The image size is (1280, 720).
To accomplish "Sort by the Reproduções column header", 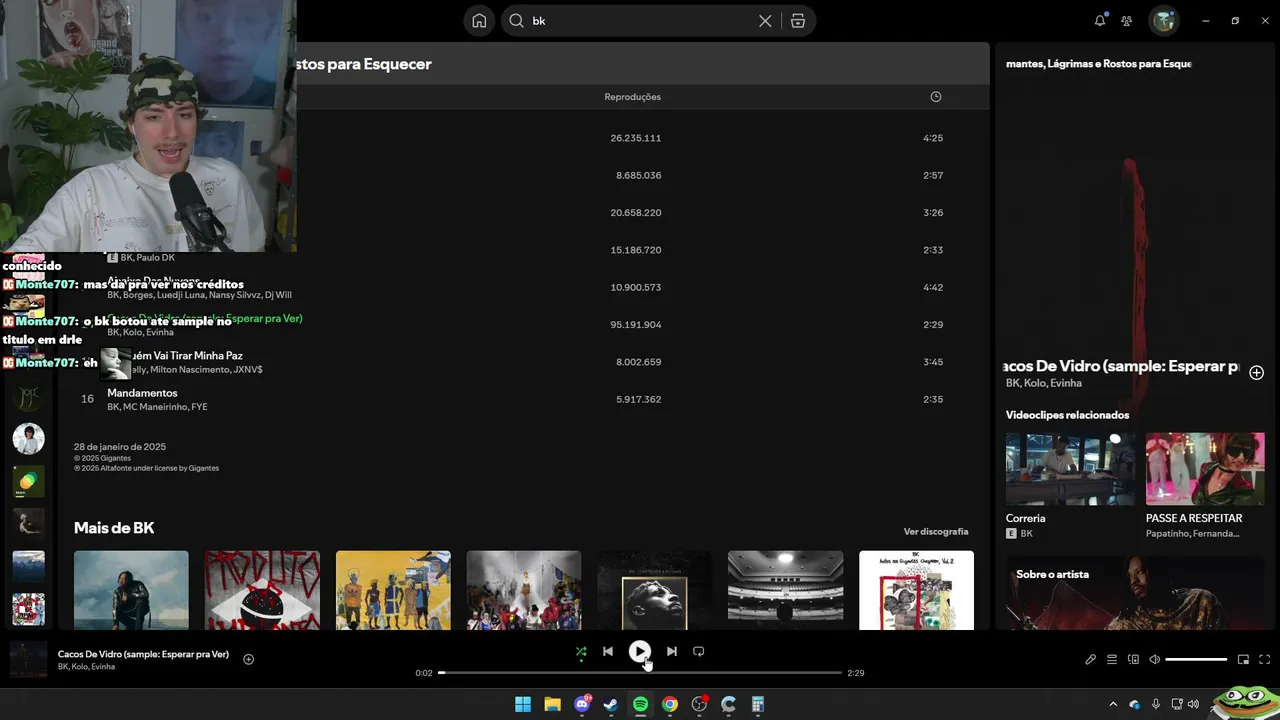I will (632, 97).
